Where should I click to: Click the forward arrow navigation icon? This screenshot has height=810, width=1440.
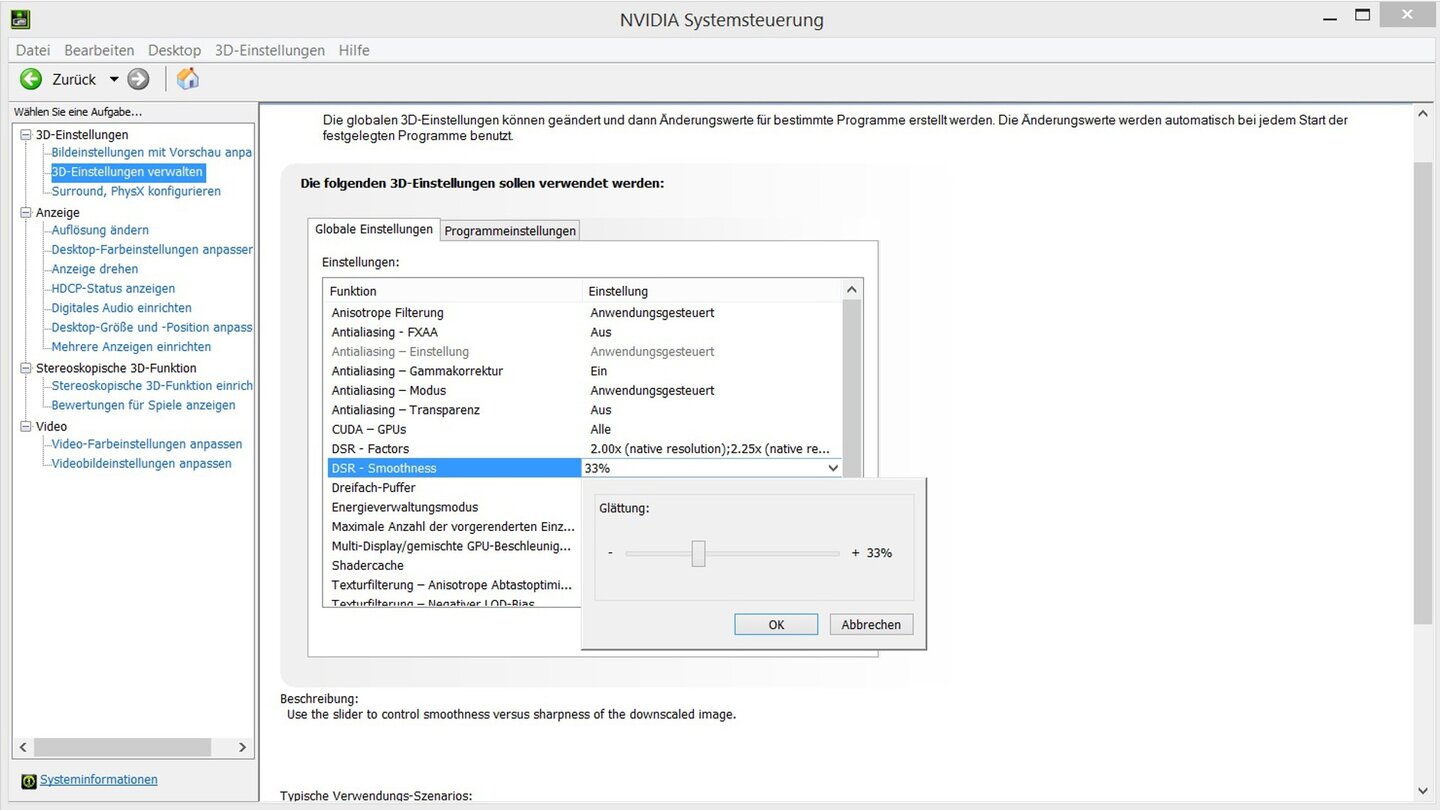[139, 79]
